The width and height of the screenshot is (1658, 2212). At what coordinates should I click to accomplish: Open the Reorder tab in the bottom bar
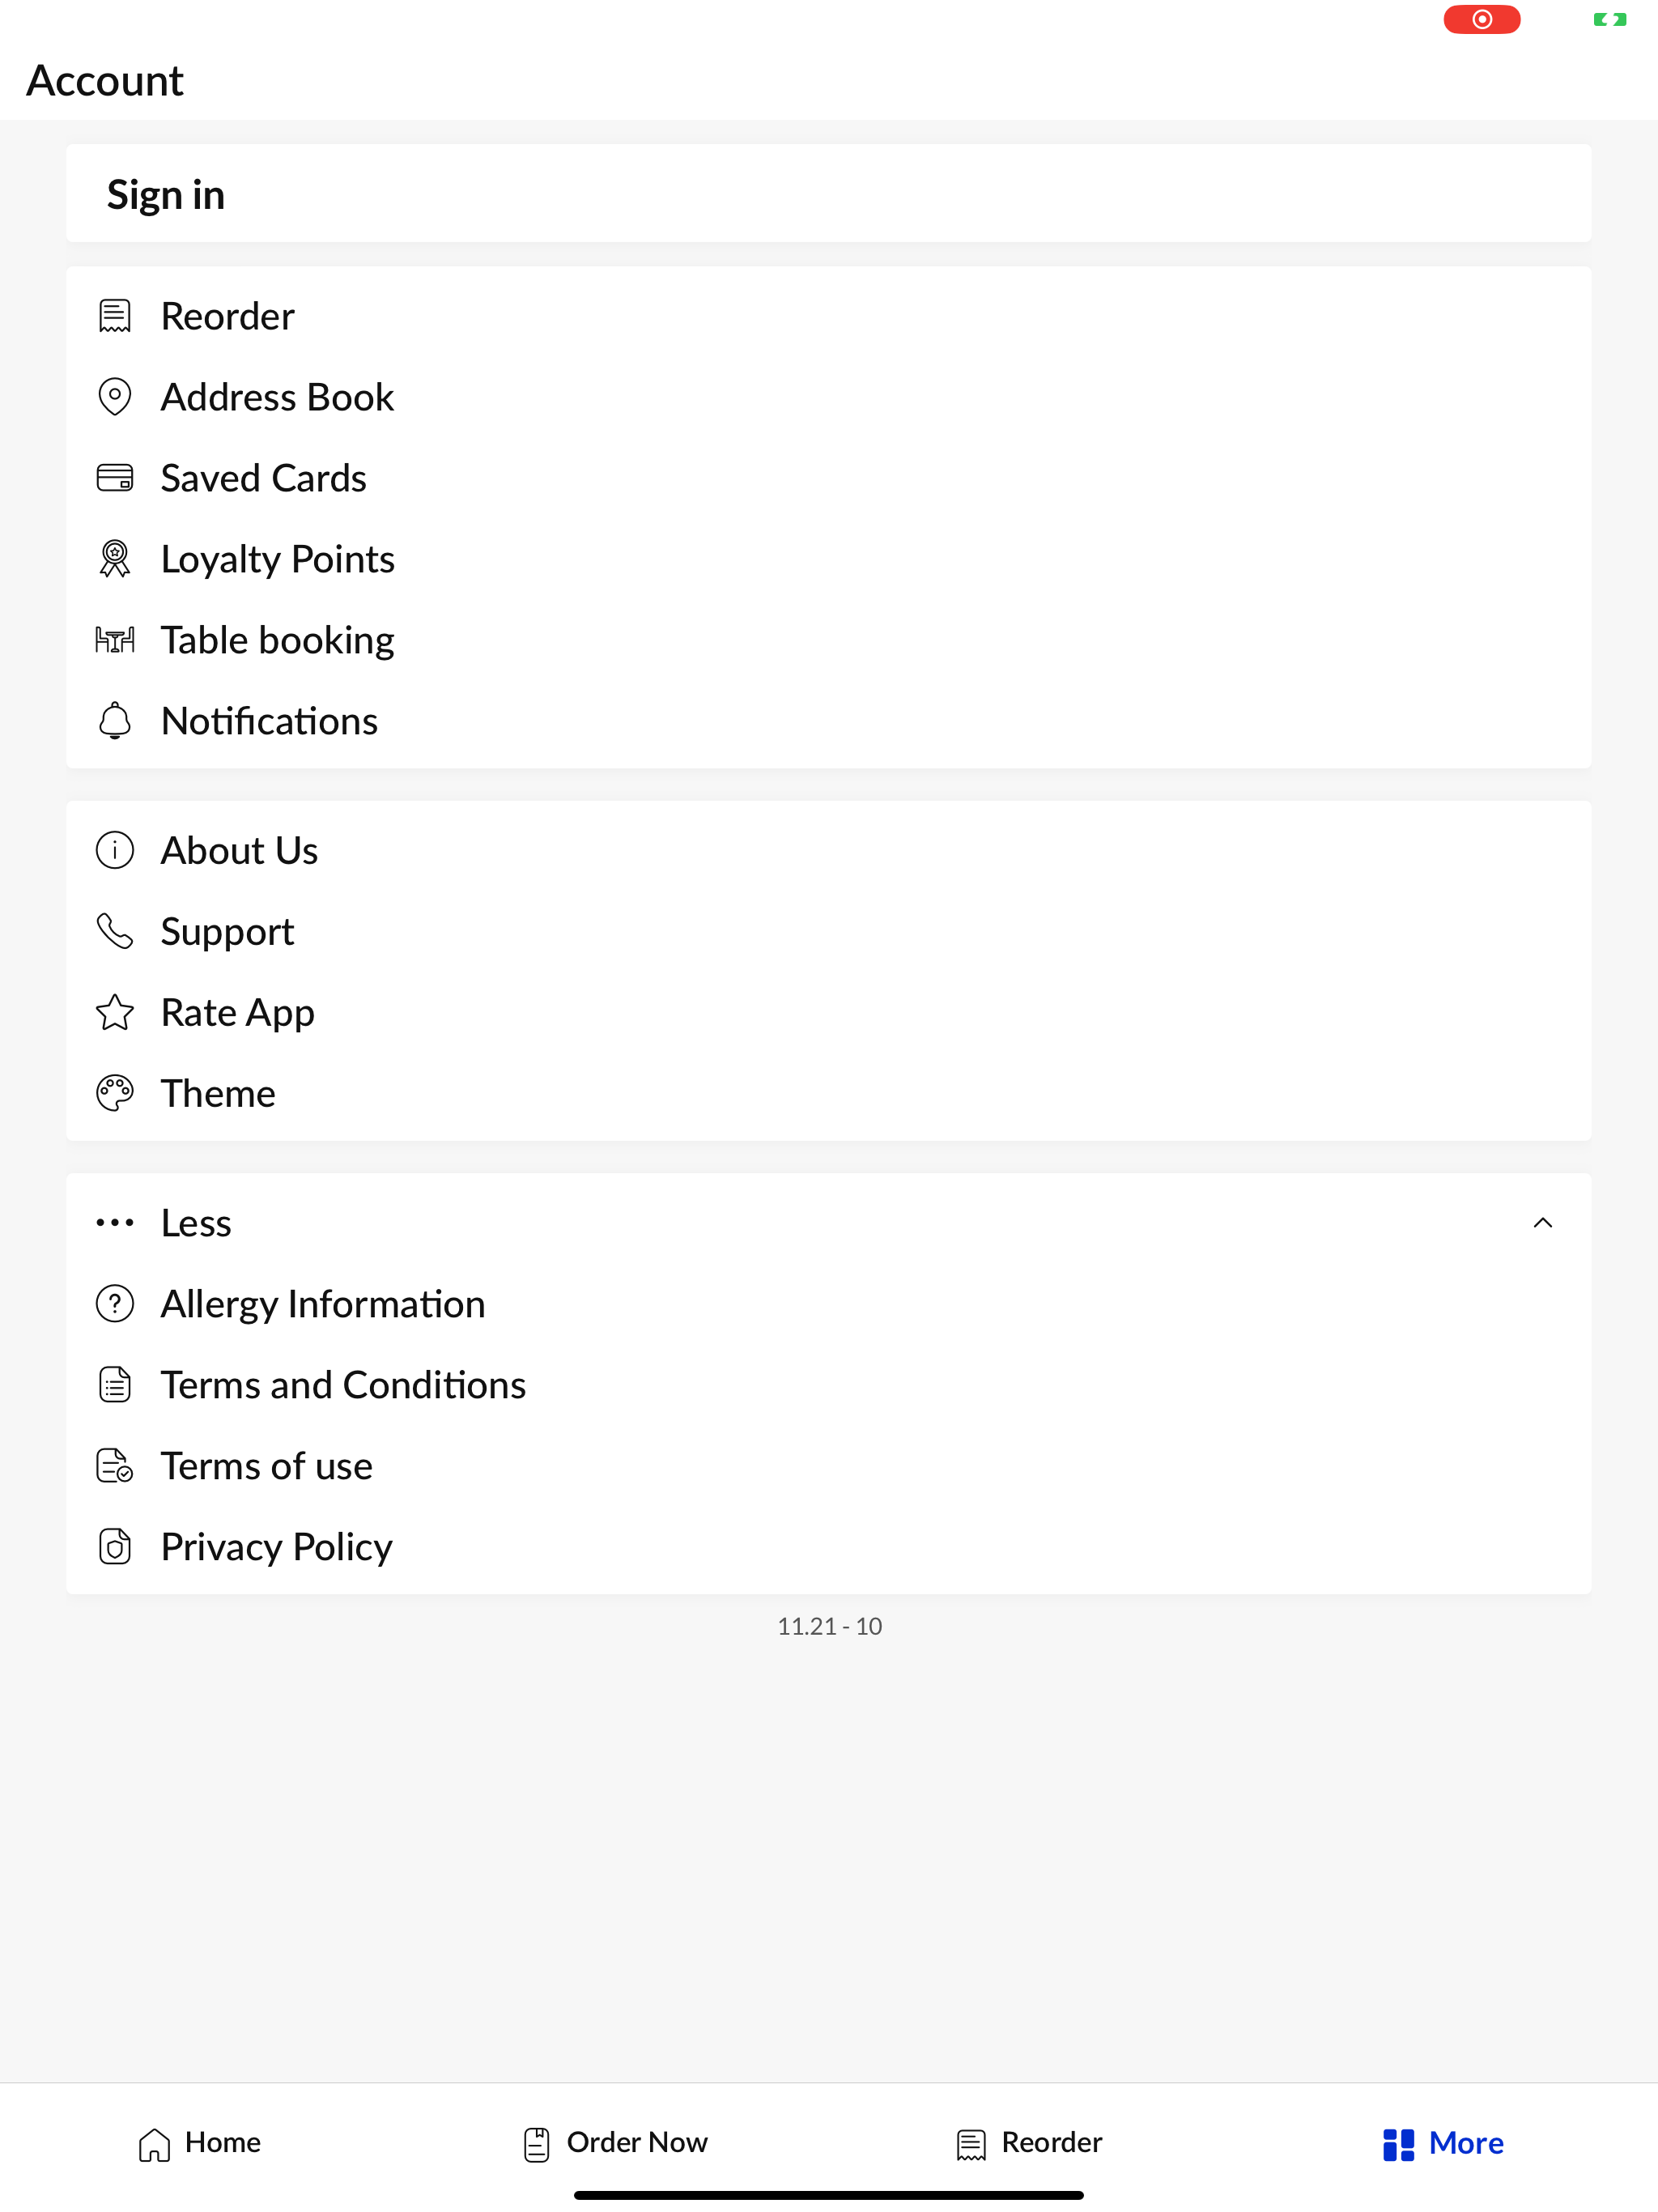1029,2143
